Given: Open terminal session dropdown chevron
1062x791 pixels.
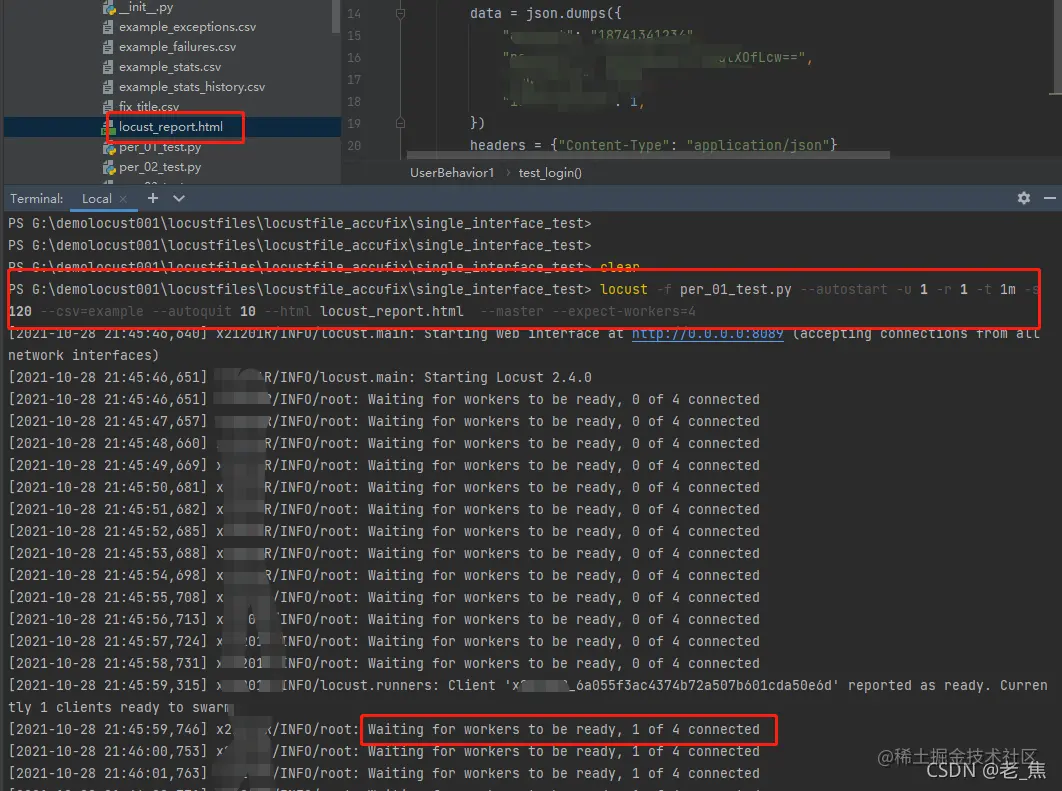Looking at the screenshot, I should point(179,198).
